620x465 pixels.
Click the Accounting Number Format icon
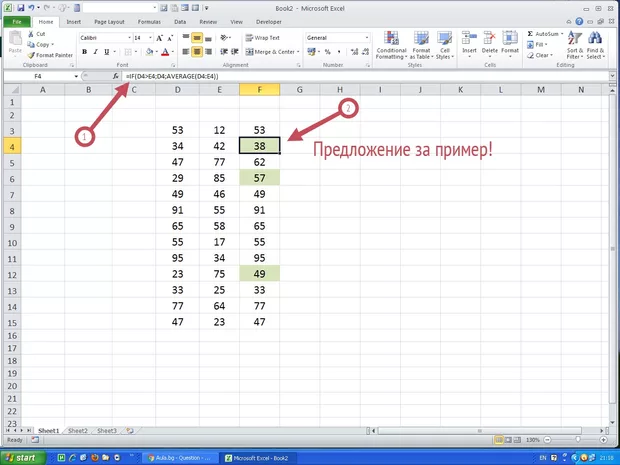coord(311,52)
